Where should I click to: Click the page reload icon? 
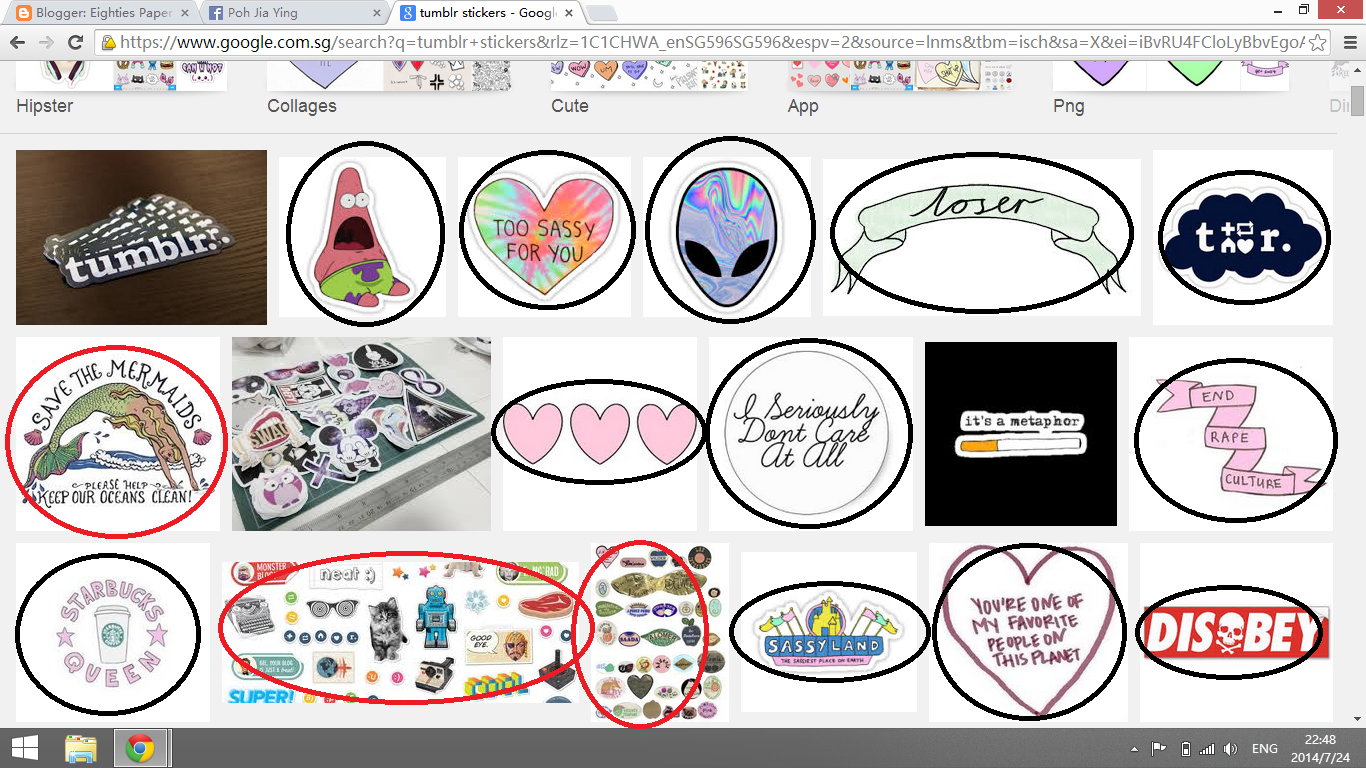[77, 44]
